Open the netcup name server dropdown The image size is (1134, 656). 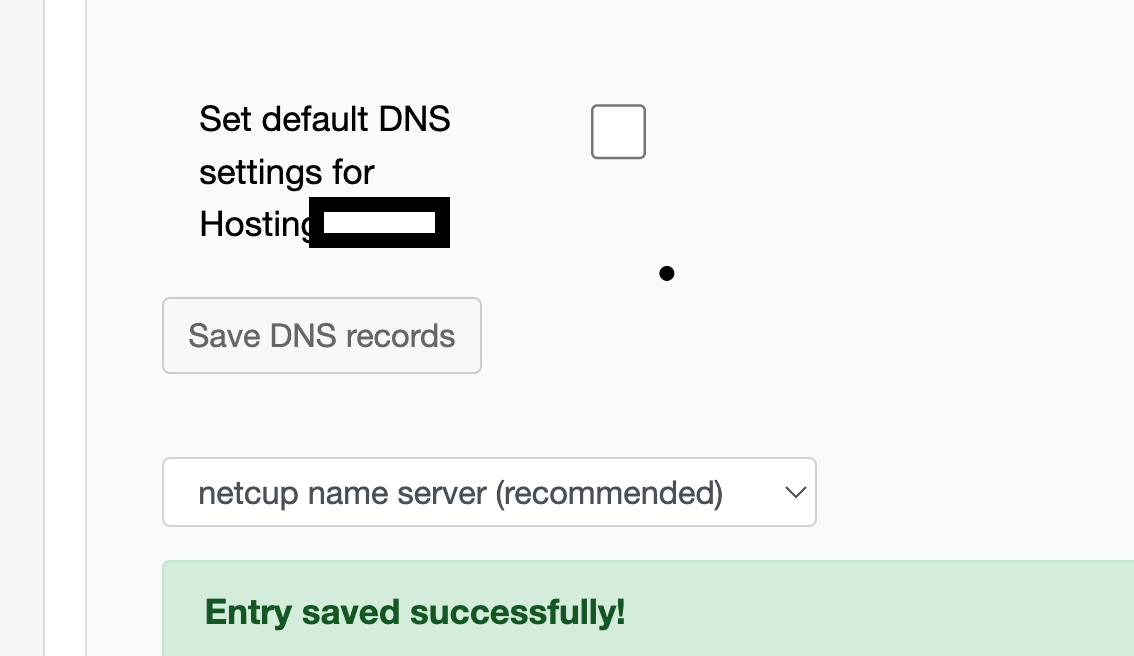tap(490, 492)
